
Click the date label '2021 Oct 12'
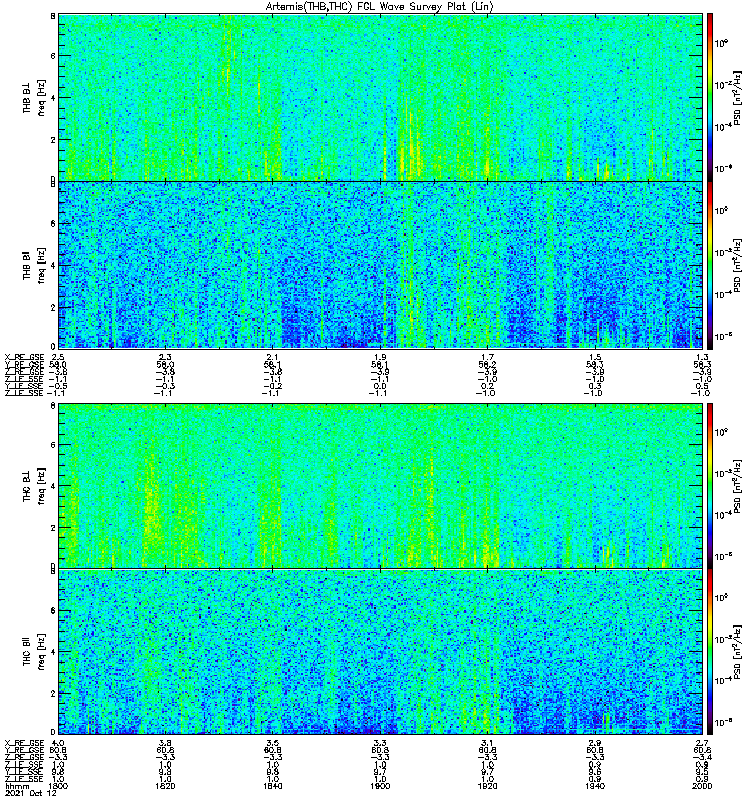(31, 793)
